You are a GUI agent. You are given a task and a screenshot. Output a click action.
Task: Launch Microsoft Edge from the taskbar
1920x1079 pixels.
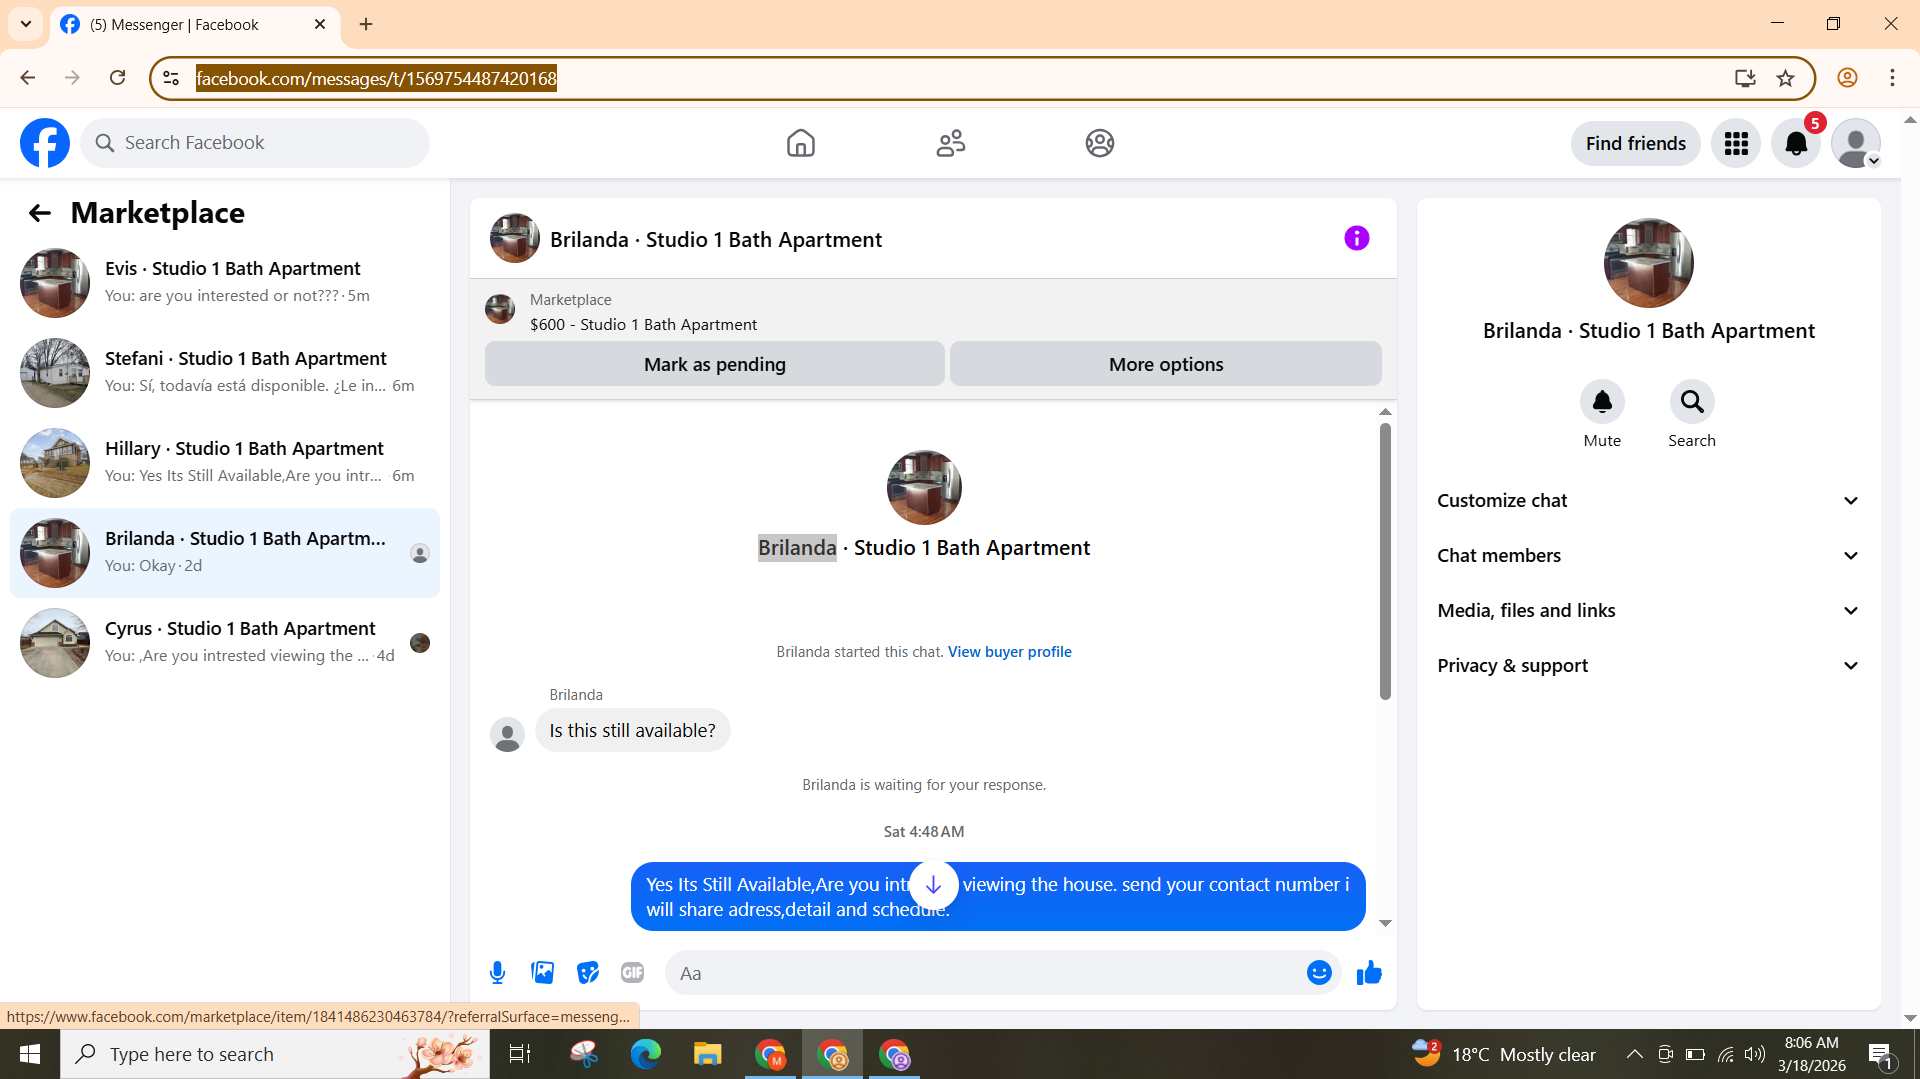point(645,1054)
